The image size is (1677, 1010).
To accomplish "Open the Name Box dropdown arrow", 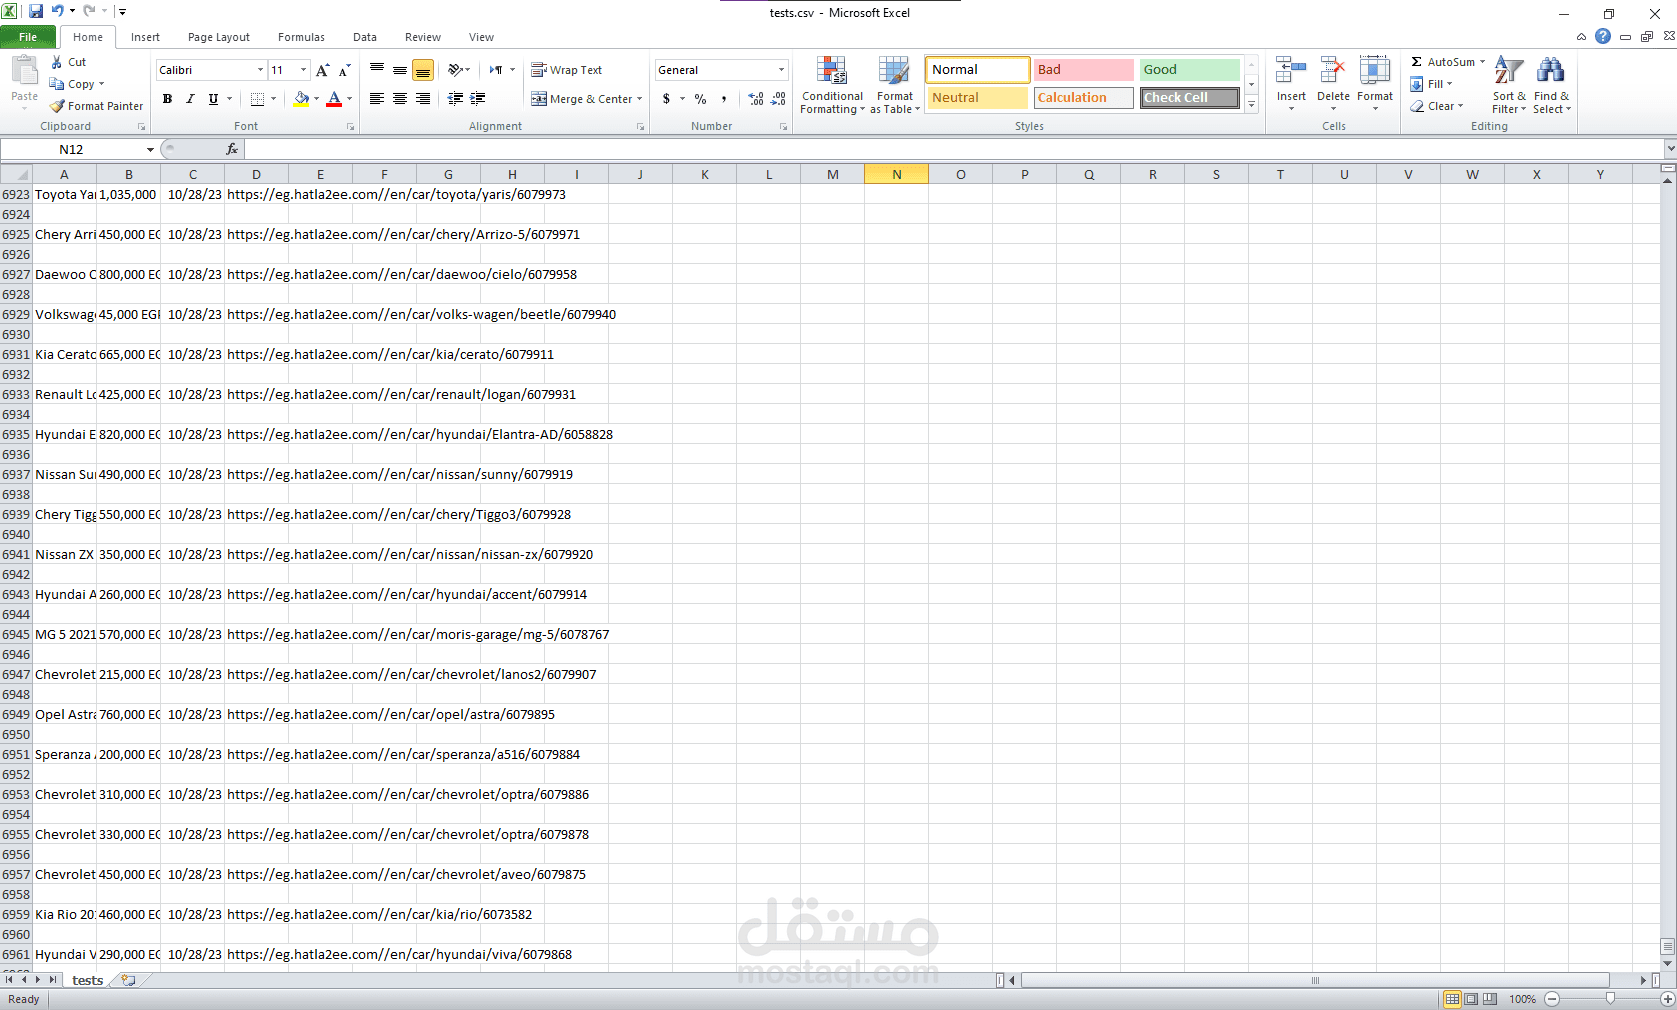I will click(150, 149).
